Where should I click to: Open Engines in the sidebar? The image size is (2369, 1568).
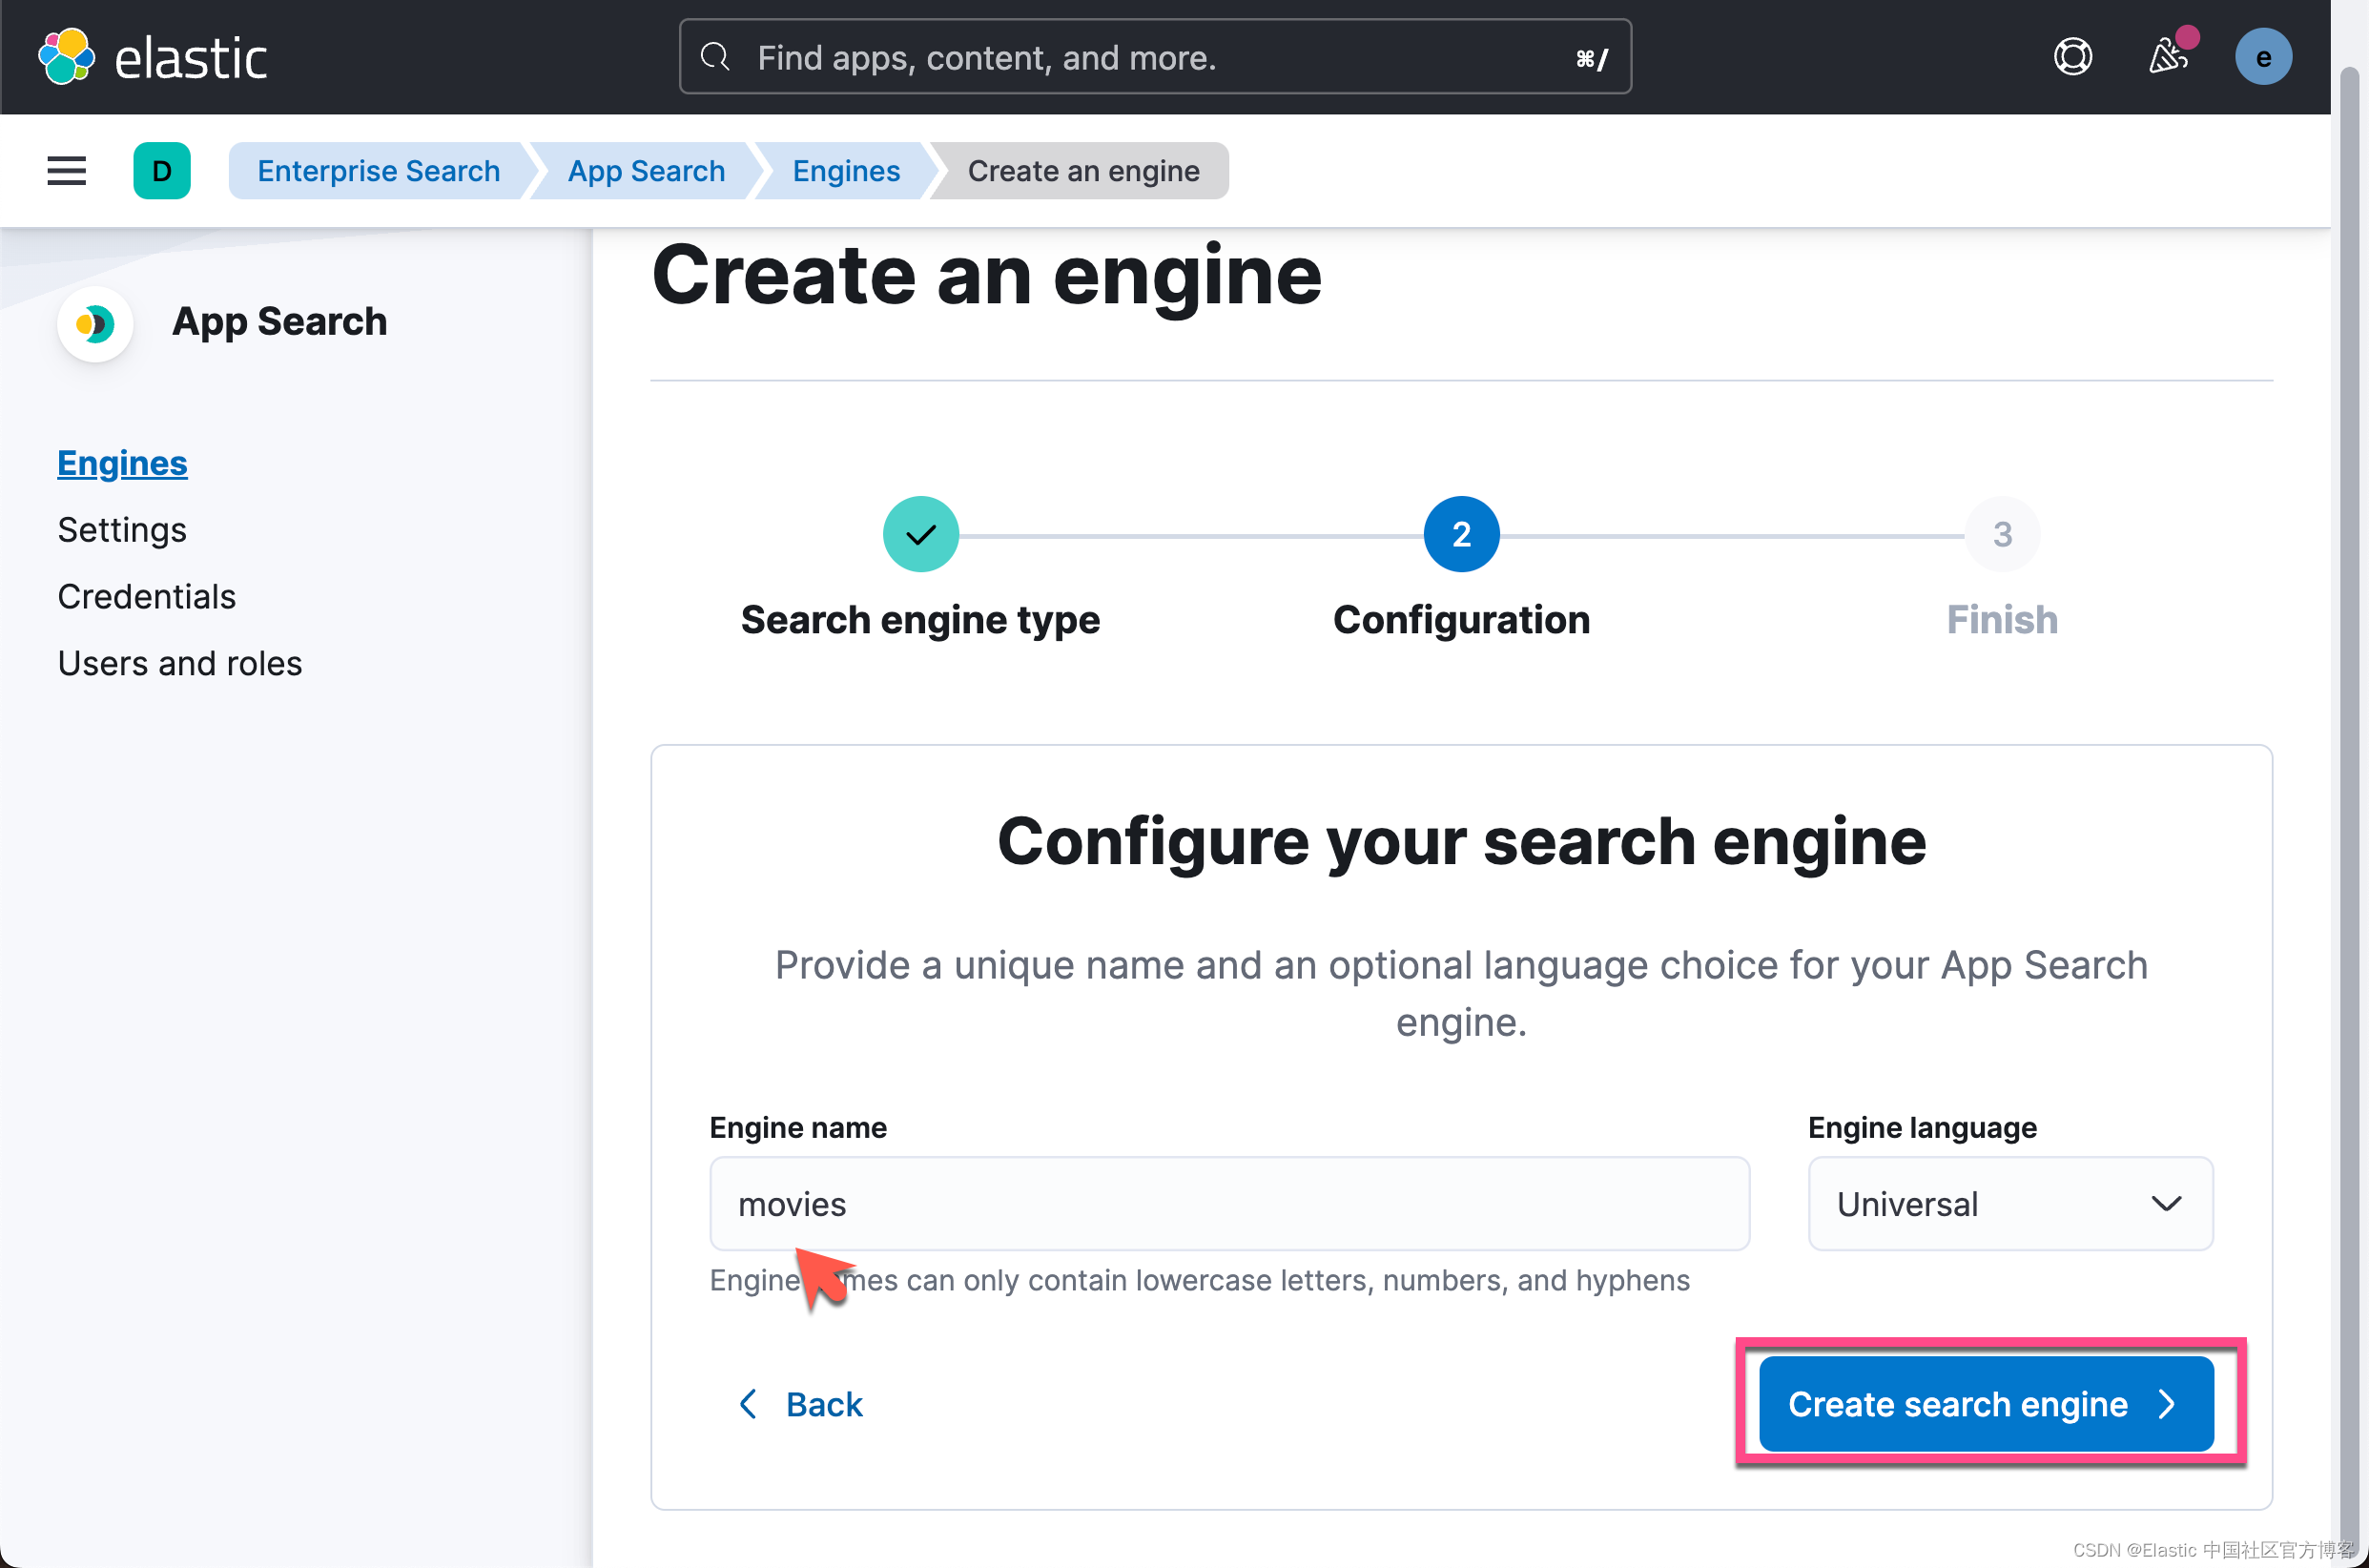tap(122, 463)
